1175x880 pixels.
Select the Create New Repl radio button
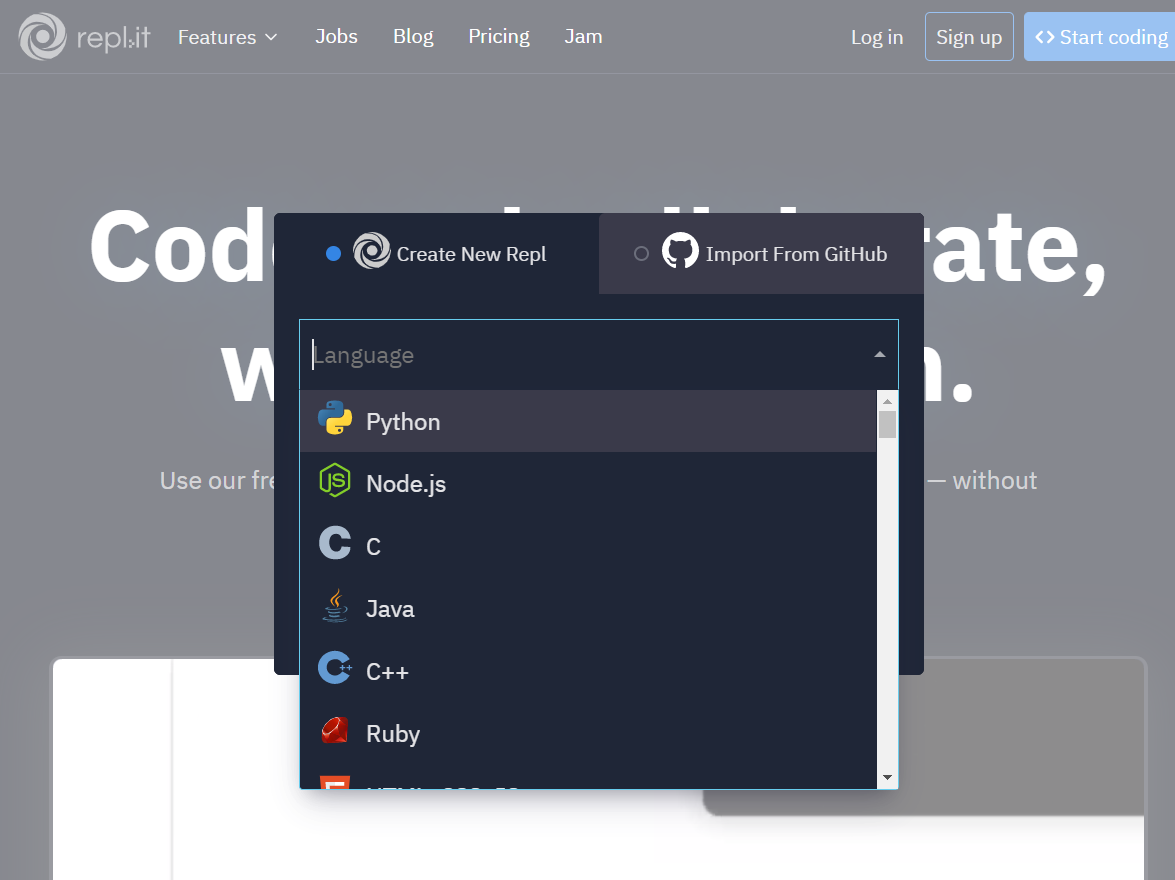(333, 254)
